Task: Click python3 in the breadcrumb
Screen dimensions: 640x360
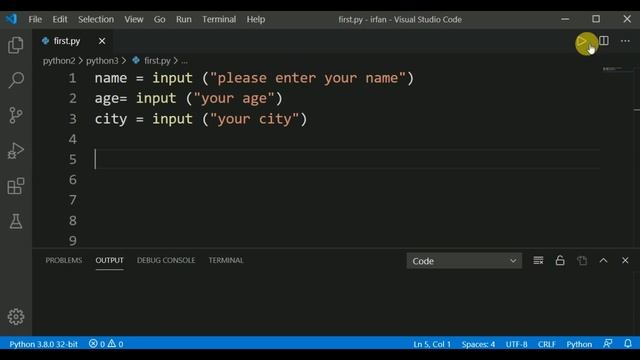Action: pyautogui.click(x=102, y=61)
